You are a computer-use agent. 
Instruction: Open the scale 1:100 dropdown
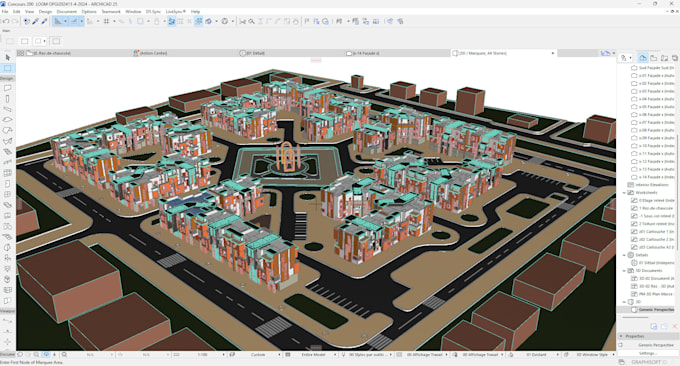[x=204, y=355]
